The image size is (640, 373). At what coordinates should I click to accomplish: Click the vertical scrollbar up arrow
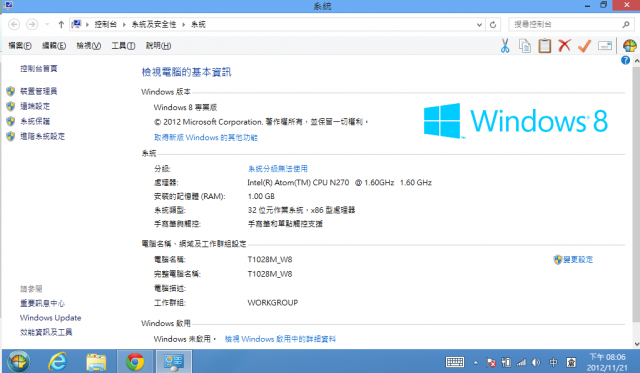(637, 61)
